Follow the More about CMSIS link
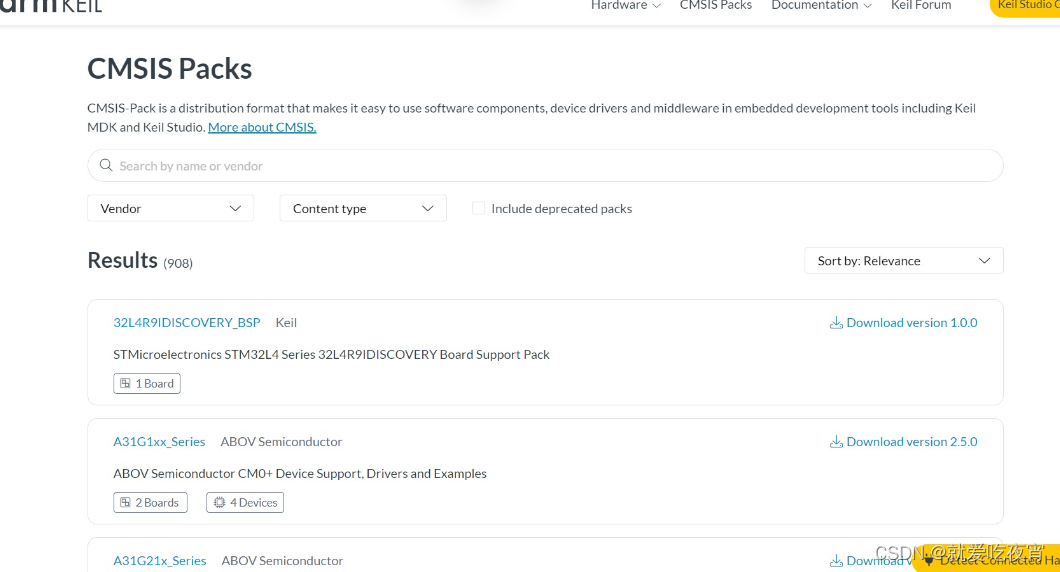This screenshot has height=572, width=1060. (x=262, y=127)
